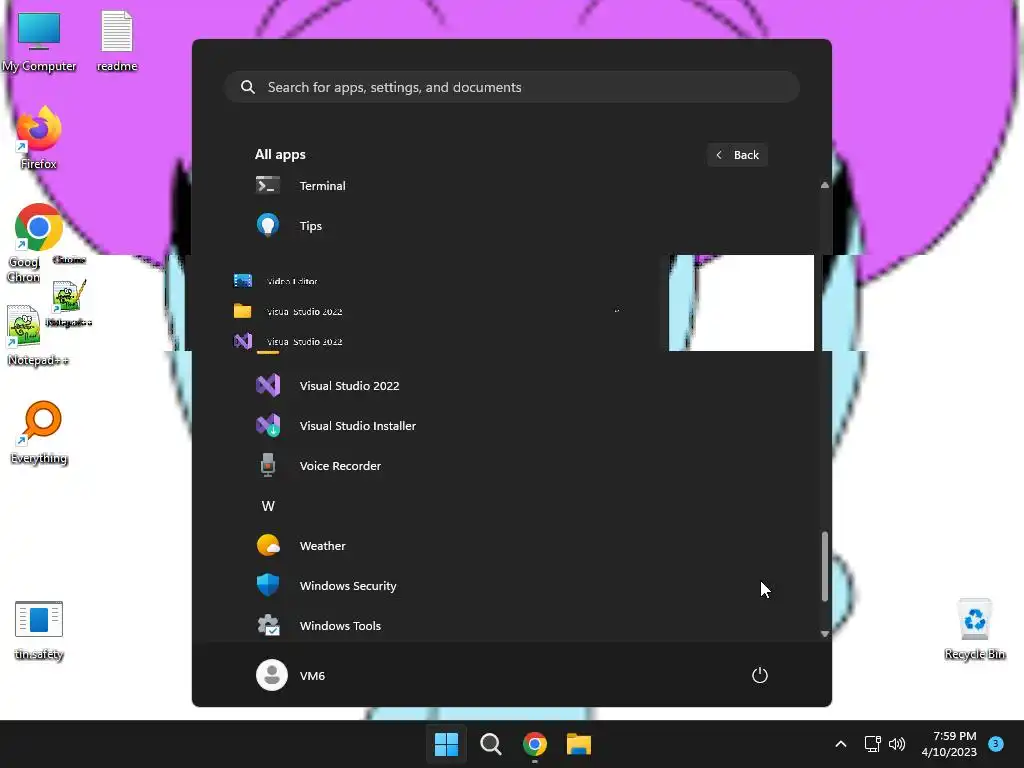Viewport: 1024px width, 768px height.
Task: Select the Firefox desktop shortcut
Action: [39, 138]
